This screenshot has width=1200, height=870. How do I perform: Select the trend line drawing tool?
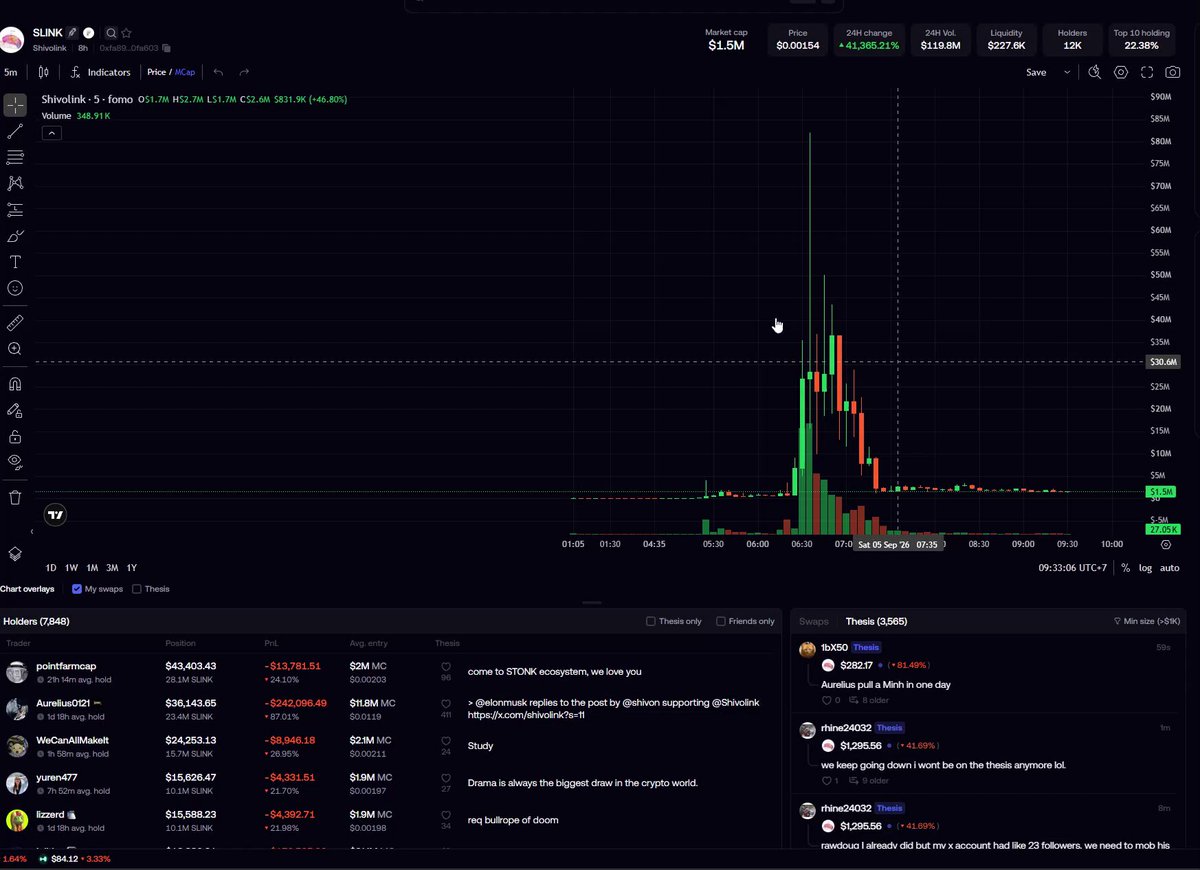coord(15,131)
